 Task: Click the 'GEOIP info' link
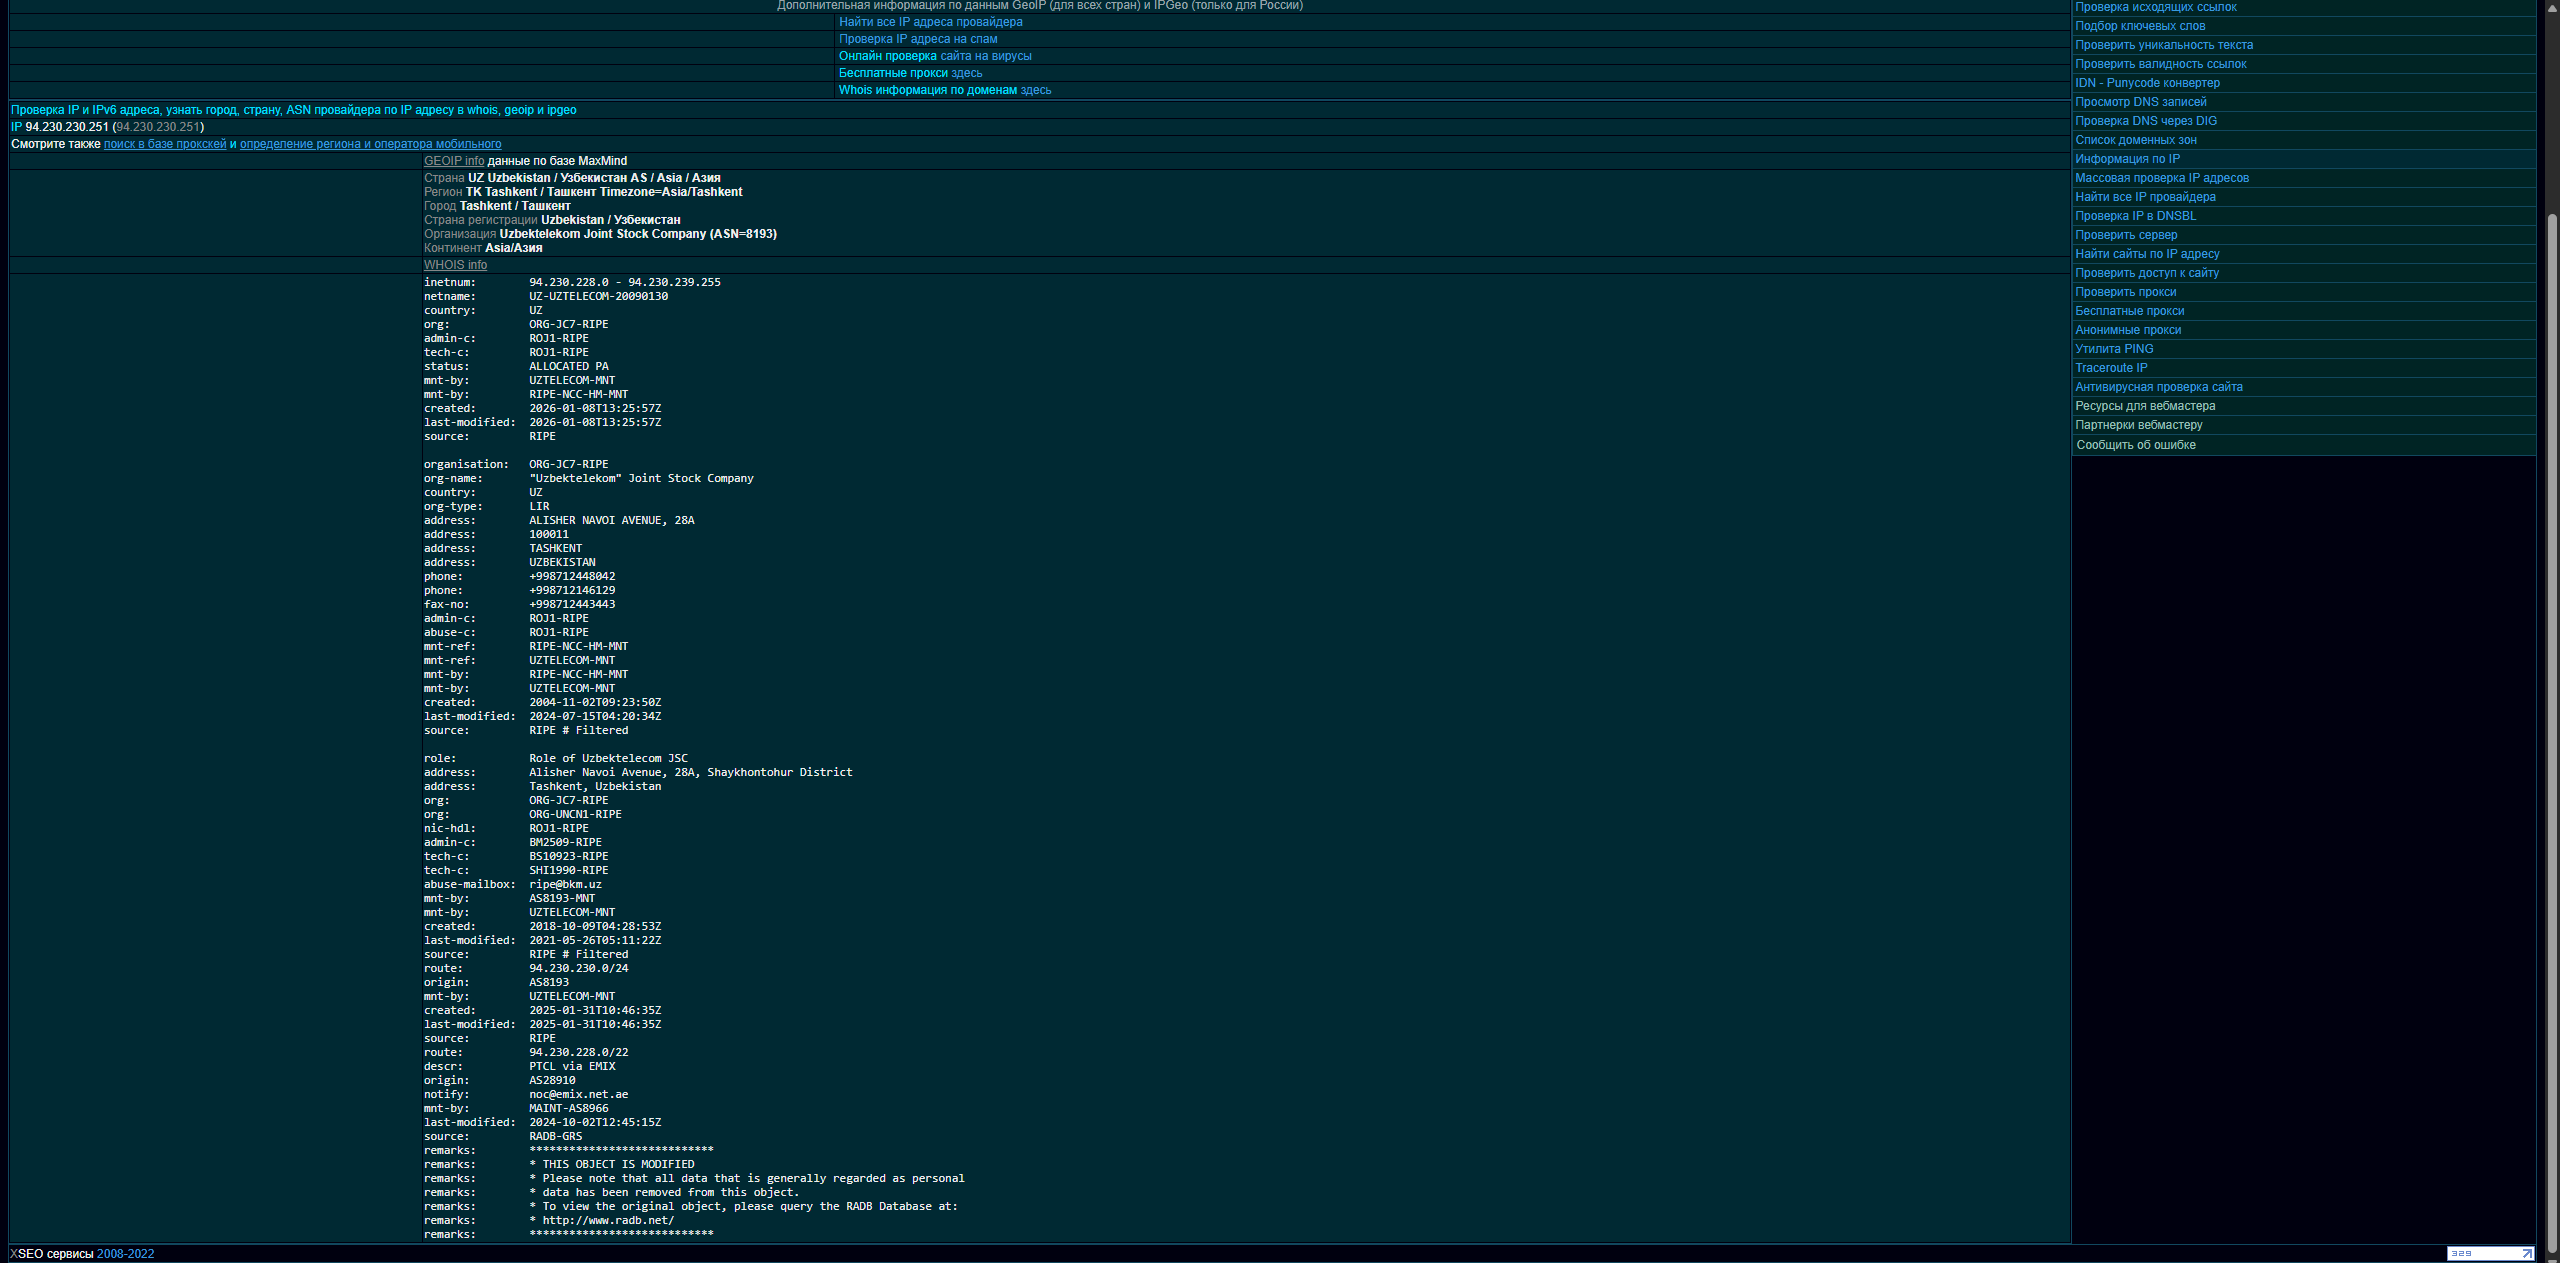pyautogui.click(x=453, y=161)
